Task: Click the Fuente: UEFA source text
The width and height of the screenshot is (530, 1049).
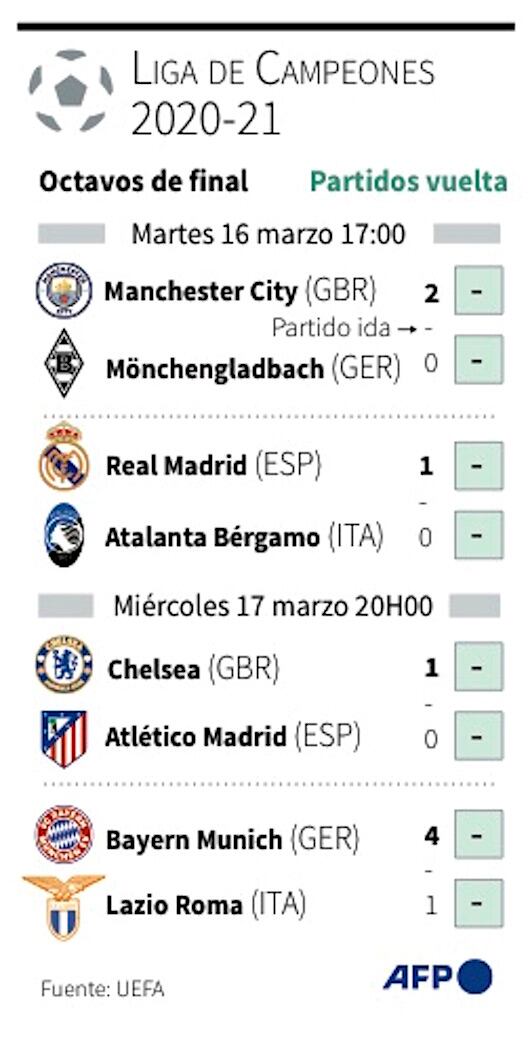Action: 102,989
